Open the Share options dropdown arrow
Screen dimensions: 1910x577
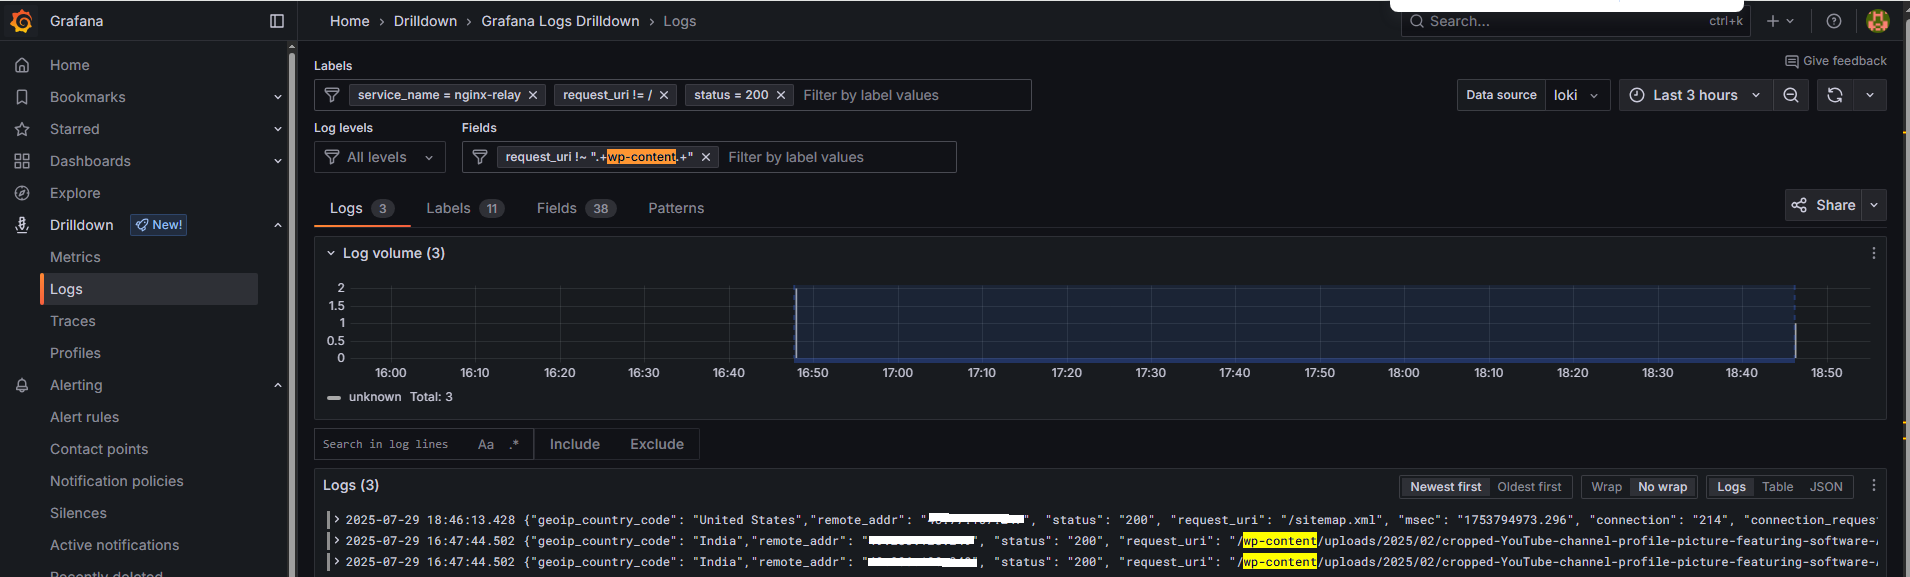[x=1874, y=205]
